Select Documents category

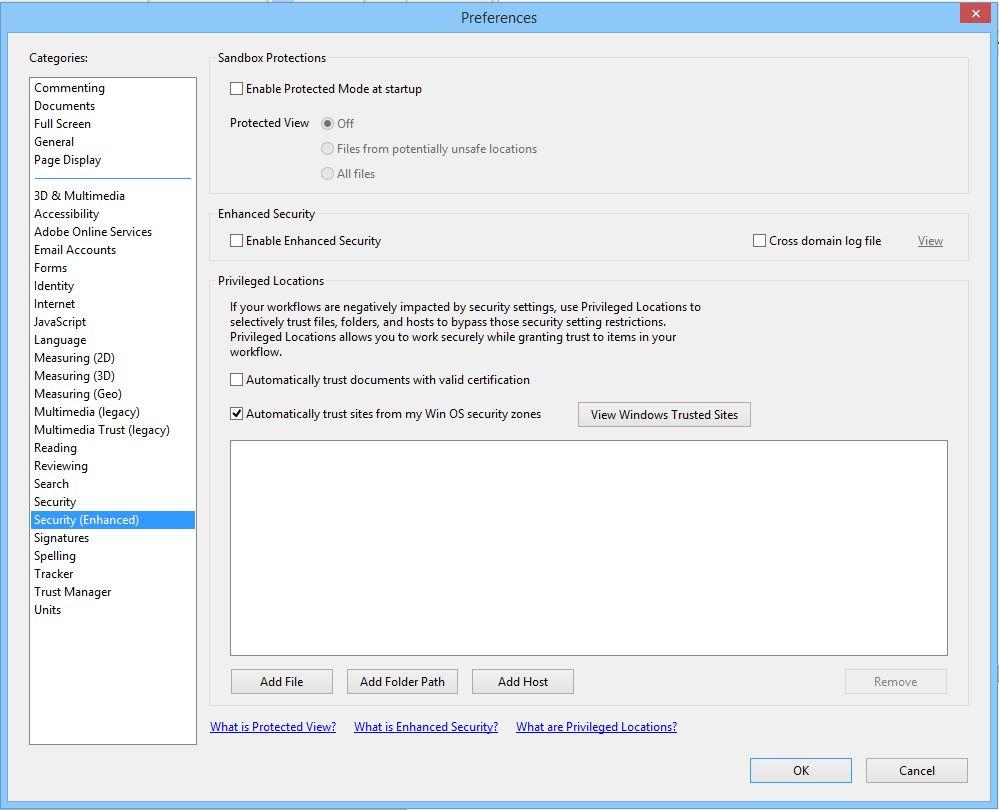tap(113, 106)
